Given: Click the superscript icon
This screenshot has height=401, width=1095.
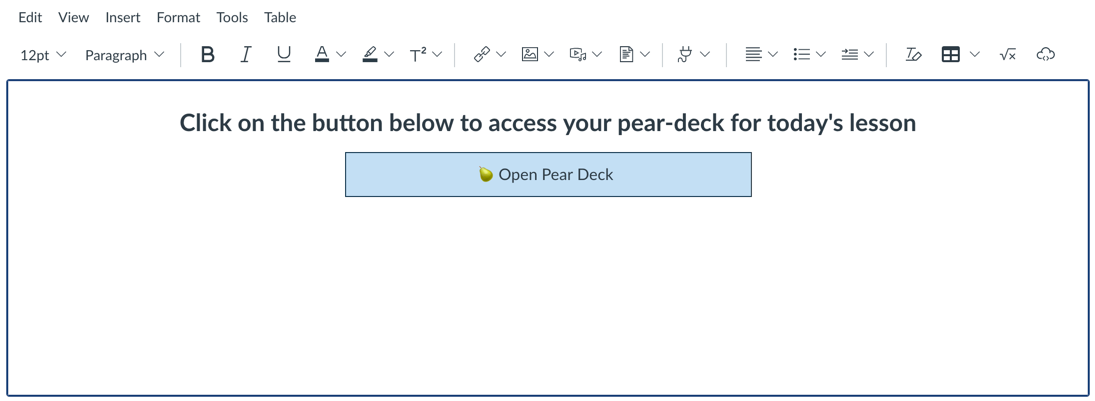Looking at the screenshot, I should click(418, 54).
